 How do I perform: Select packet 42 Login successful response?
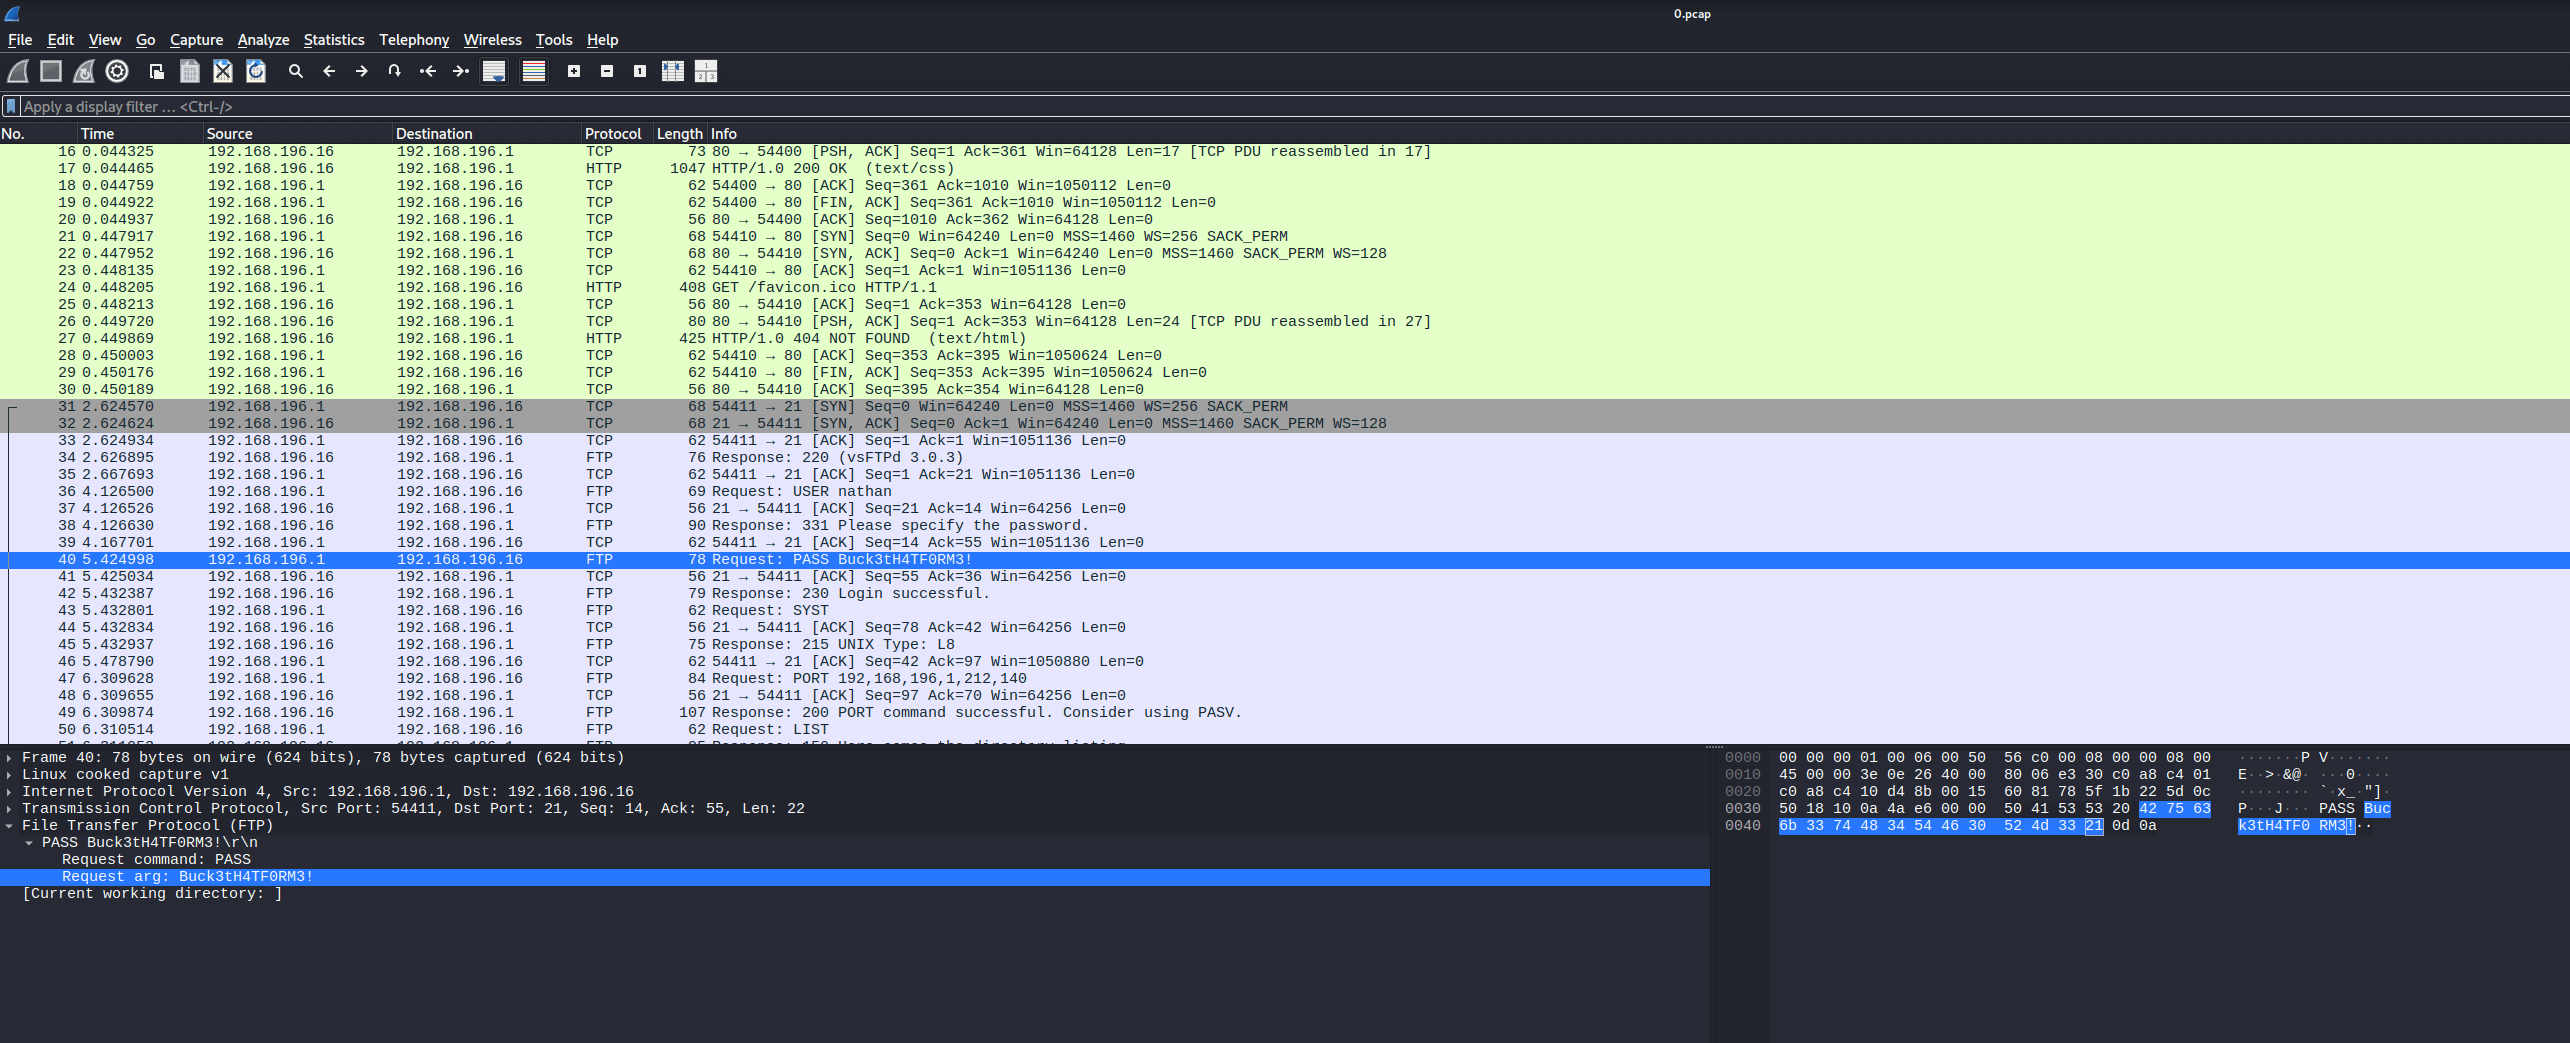pyautogui.click(x=1285, y=594)
